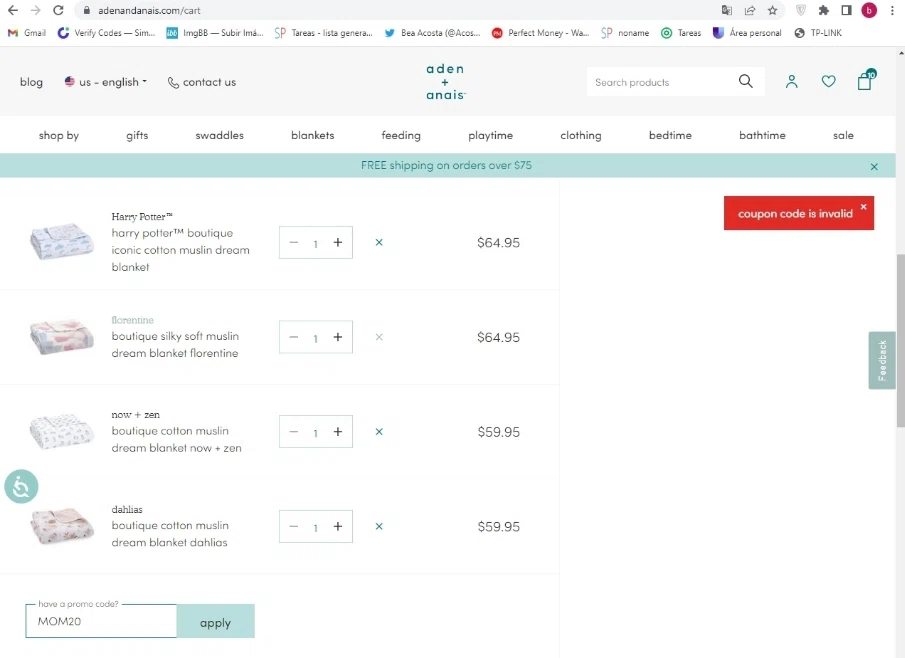
Task: Open dream blanket now + zen product link
Action: click(176, 439)
